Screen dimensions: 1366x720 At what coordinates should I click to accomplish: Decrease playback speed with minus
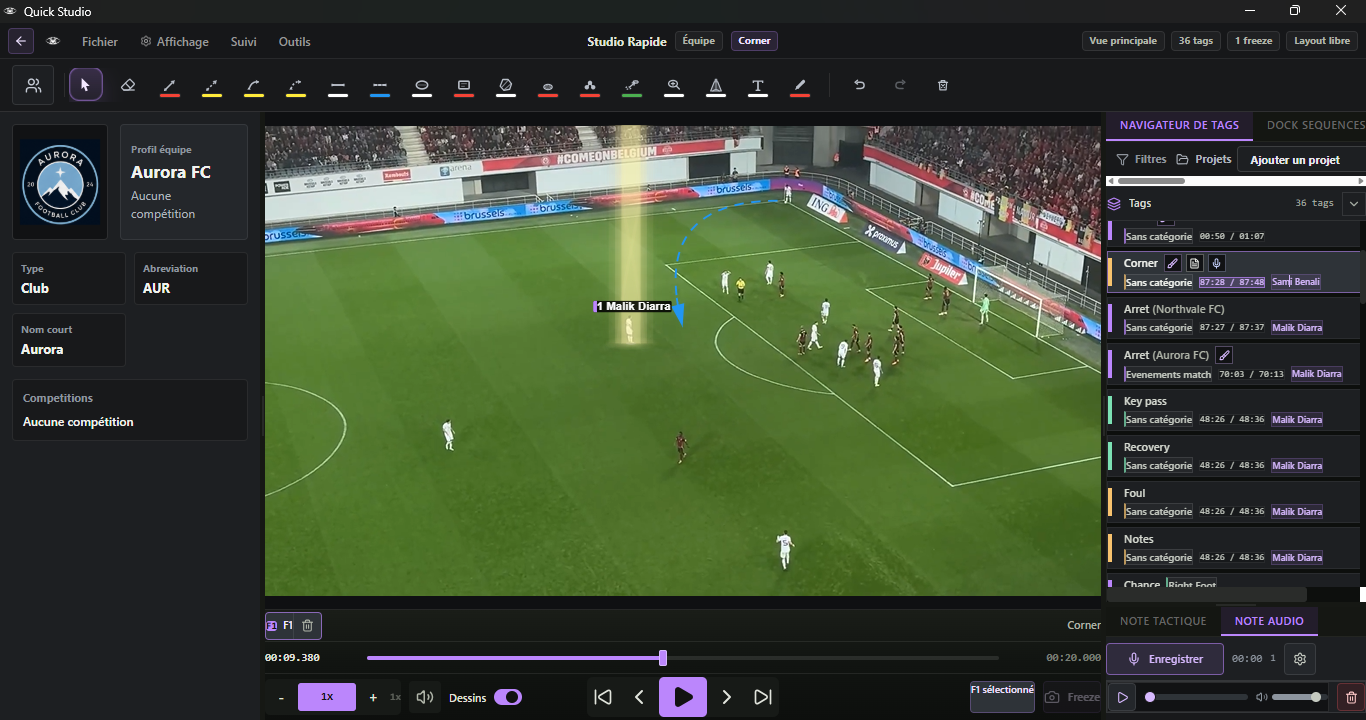(281, 697)
